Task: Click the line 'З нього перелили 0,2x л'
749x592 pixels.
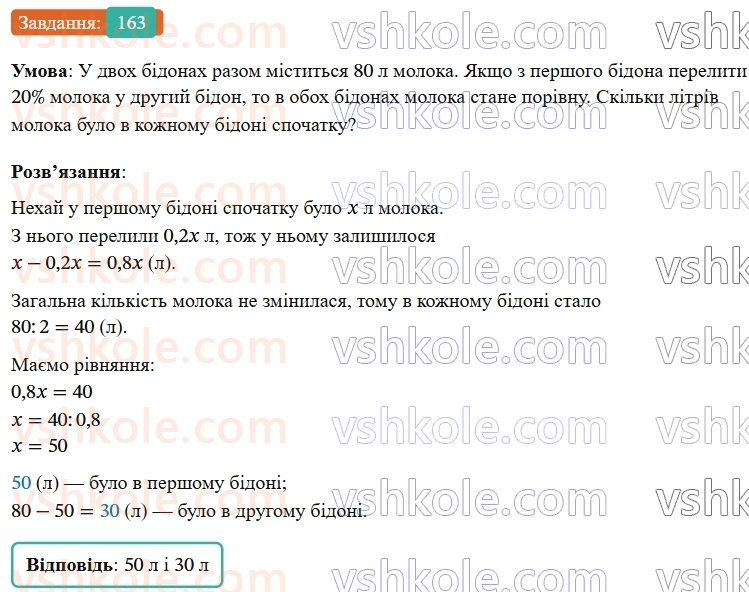Action: click(114, 236)
